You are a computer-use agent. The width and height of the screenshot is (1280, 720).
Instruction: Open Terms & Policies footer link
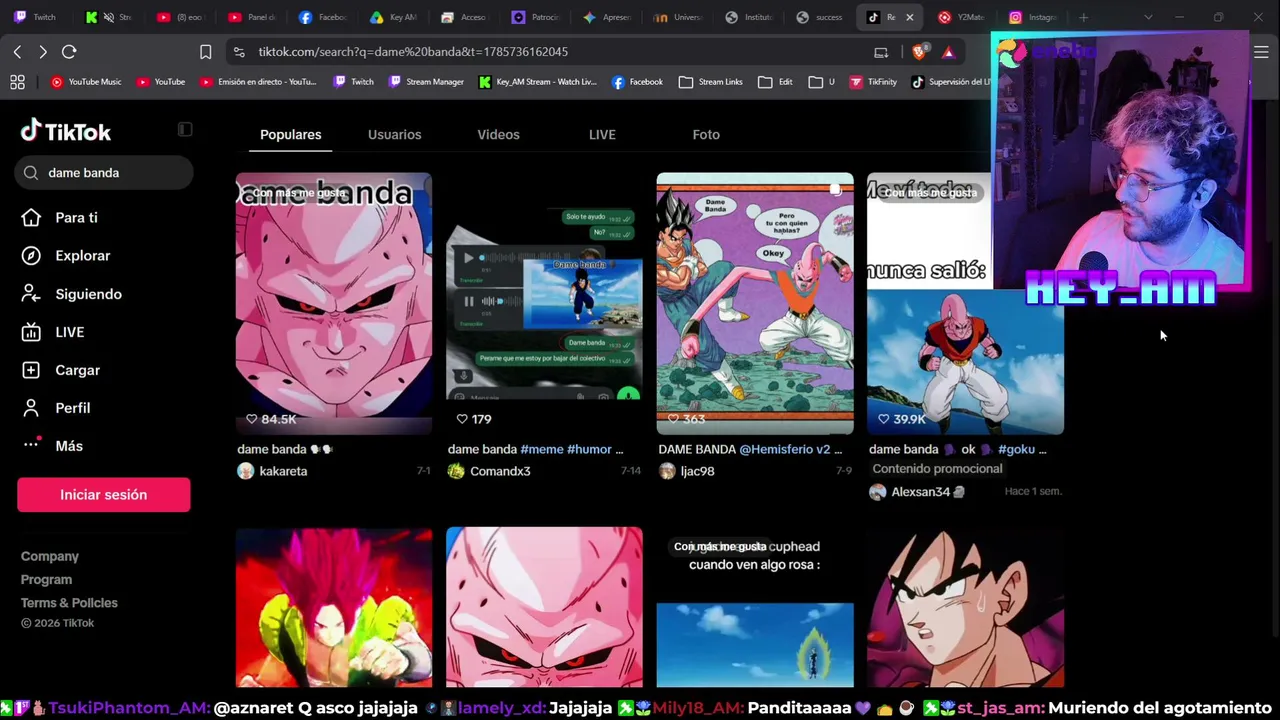tap(69, 603)
